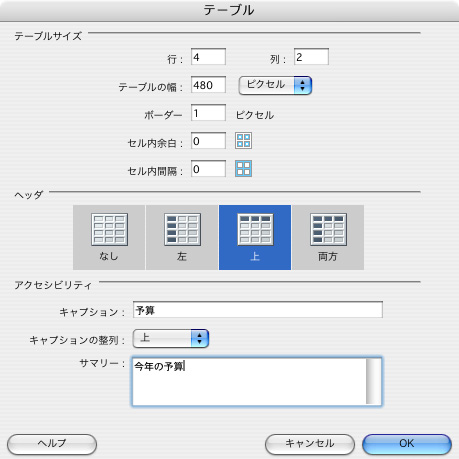Click the 行 rows input field
Viewport: 459px width, 459px height.
208,57
